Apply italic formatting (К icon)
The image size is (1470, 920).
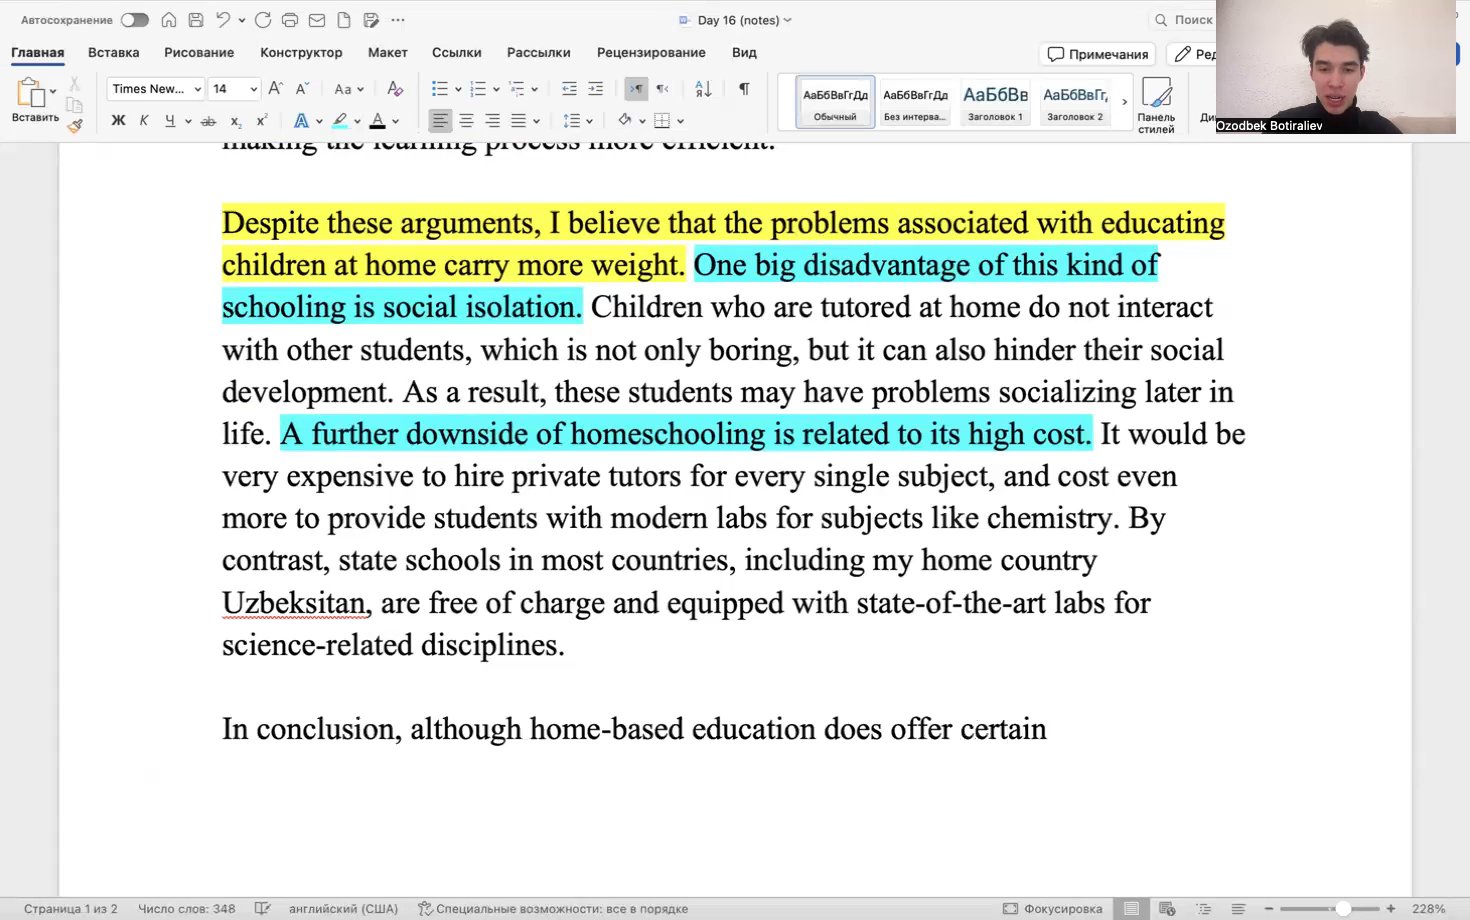[x=143, y=120]
